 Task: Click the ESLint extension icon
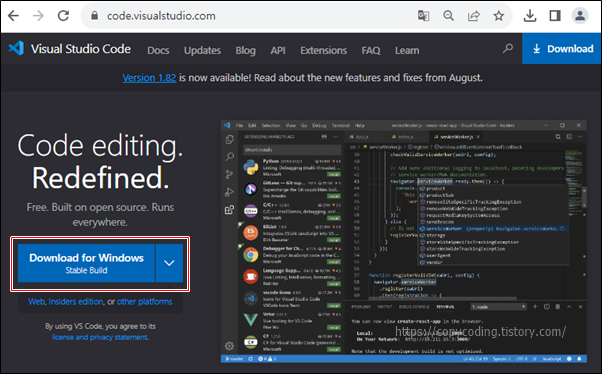point(251,232)
